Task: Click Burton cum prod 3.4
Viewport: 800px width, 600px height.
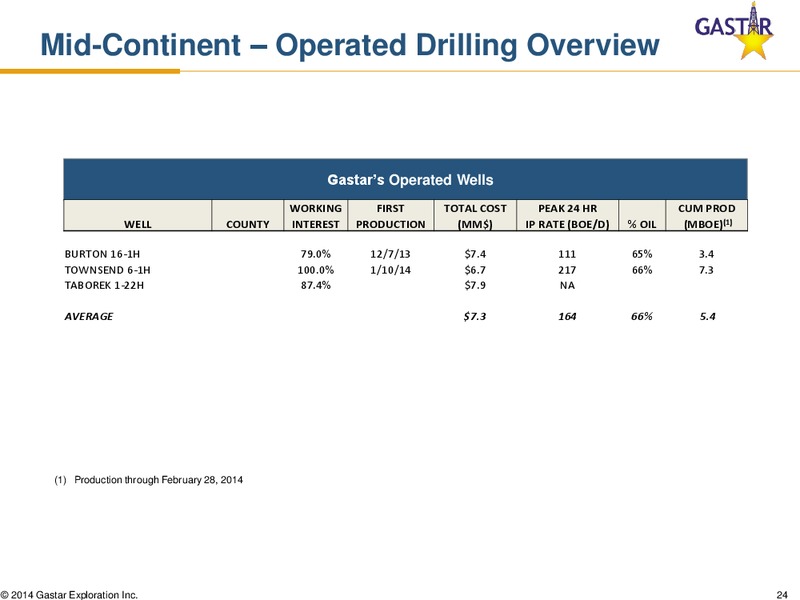Action: click(x=707, y=254)
